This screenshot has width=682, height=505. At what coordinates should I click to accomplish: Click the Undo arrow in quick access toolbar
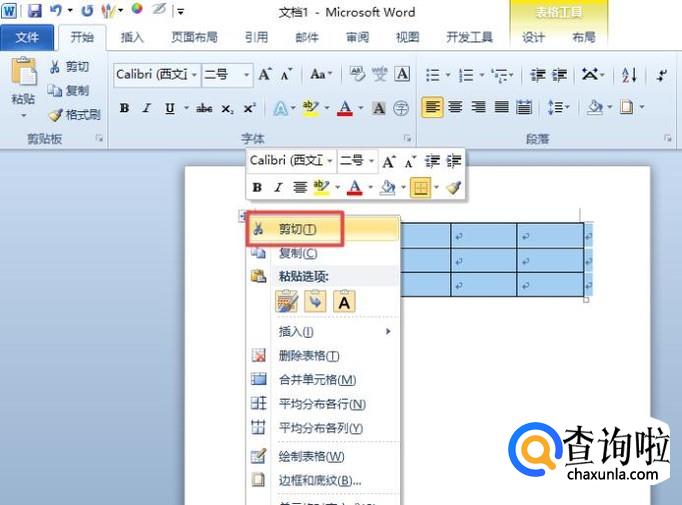[57, 10]
